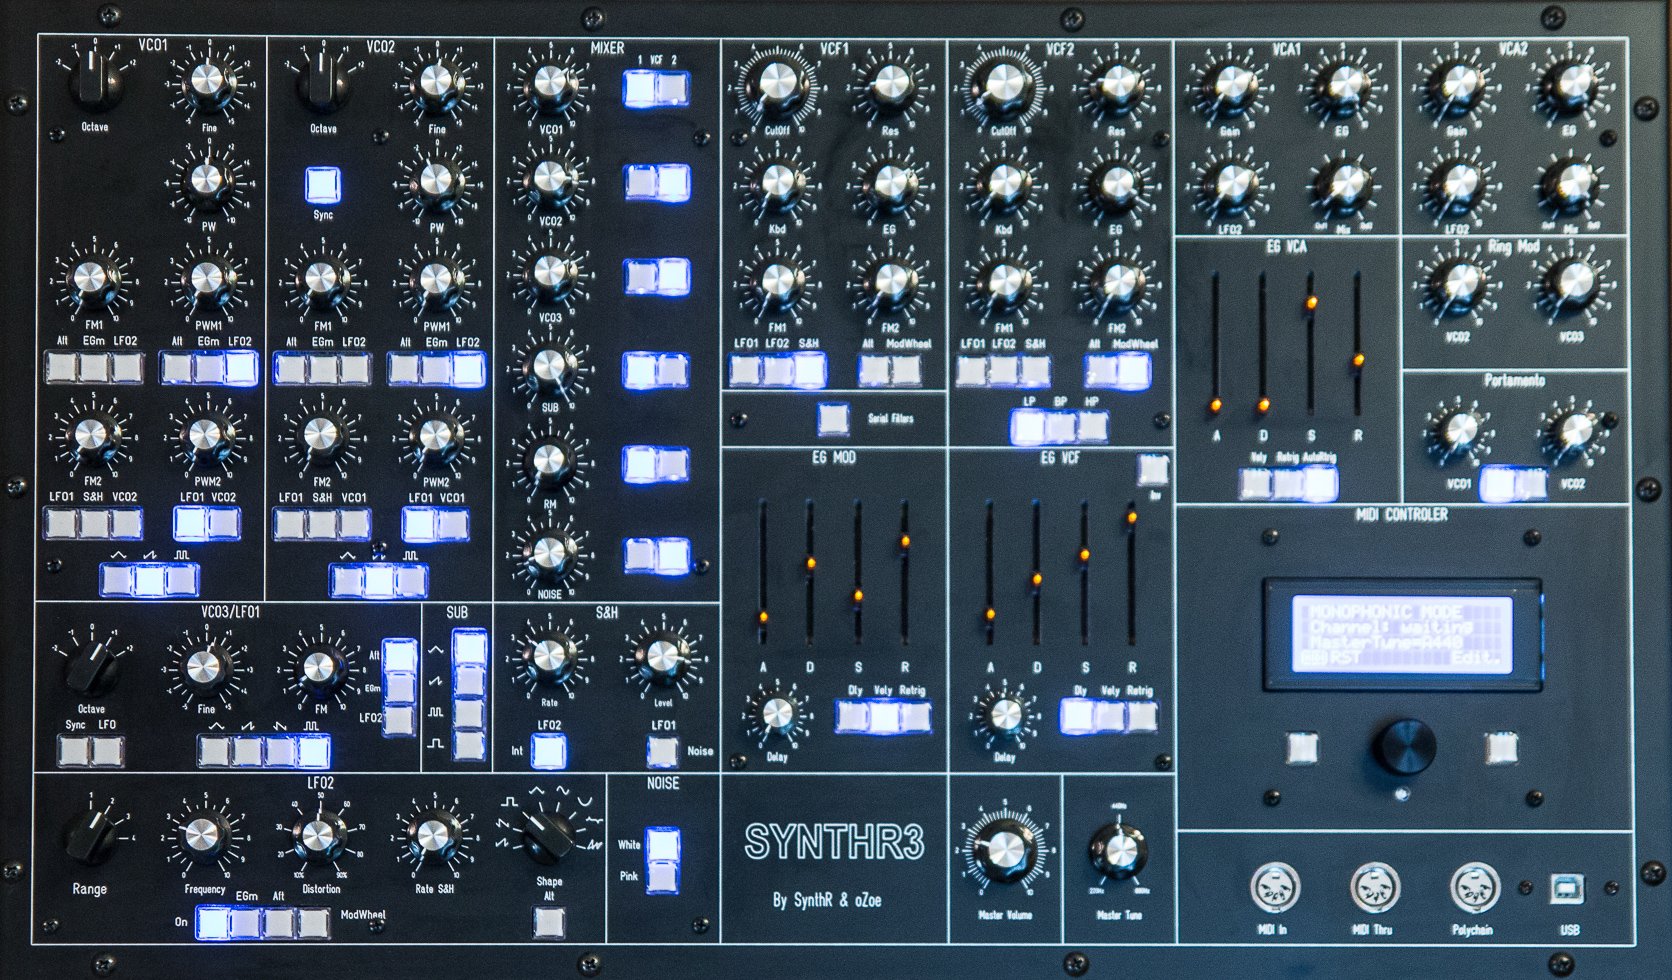Viewport: 1672px width, 980px height.
Task: Toggle the Portamento VCO1 button
Action: [x=1496, y=484]
